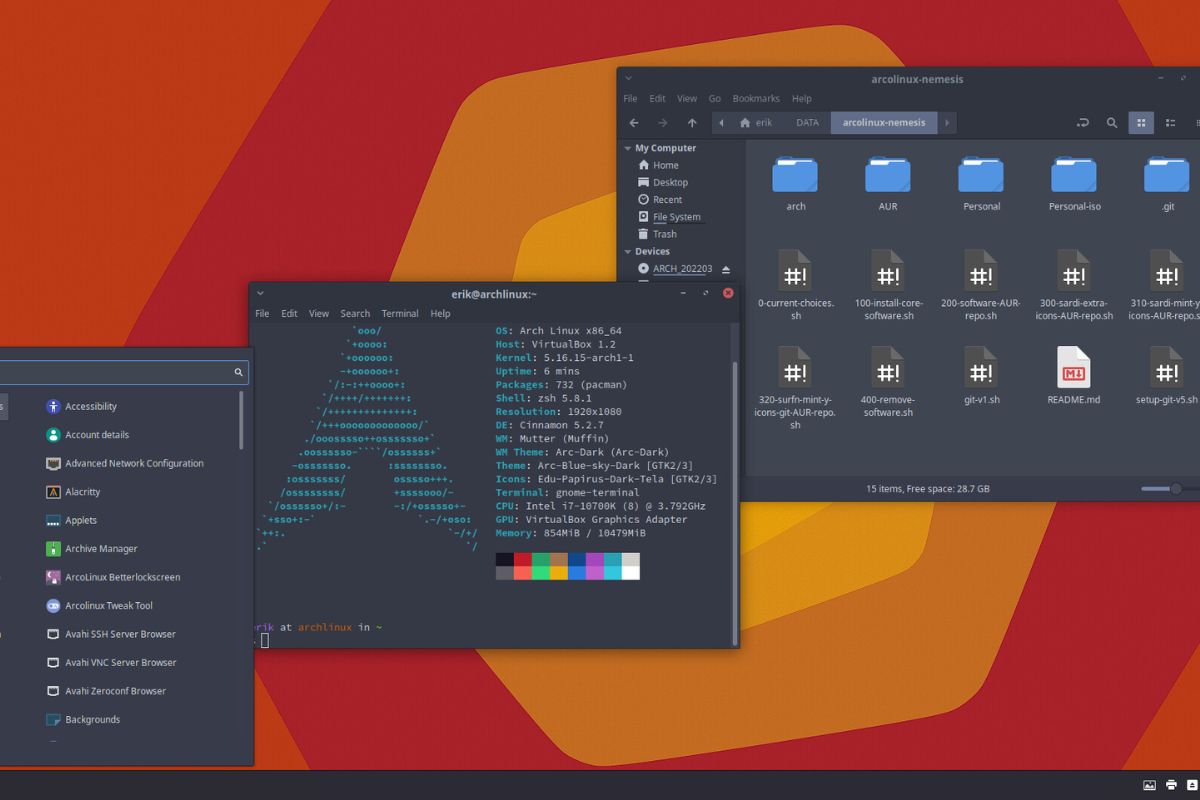Open the AUR folder
The height and width of the screenshot is (800, 1200).
888,183
